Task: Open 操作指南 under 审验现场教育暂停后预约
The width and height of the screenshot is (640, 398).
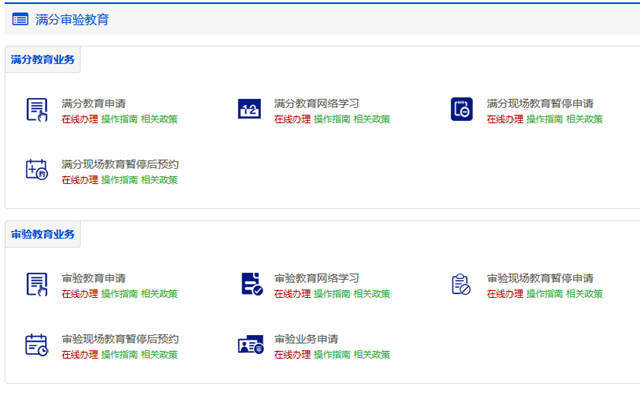Action: click(119, 355)
